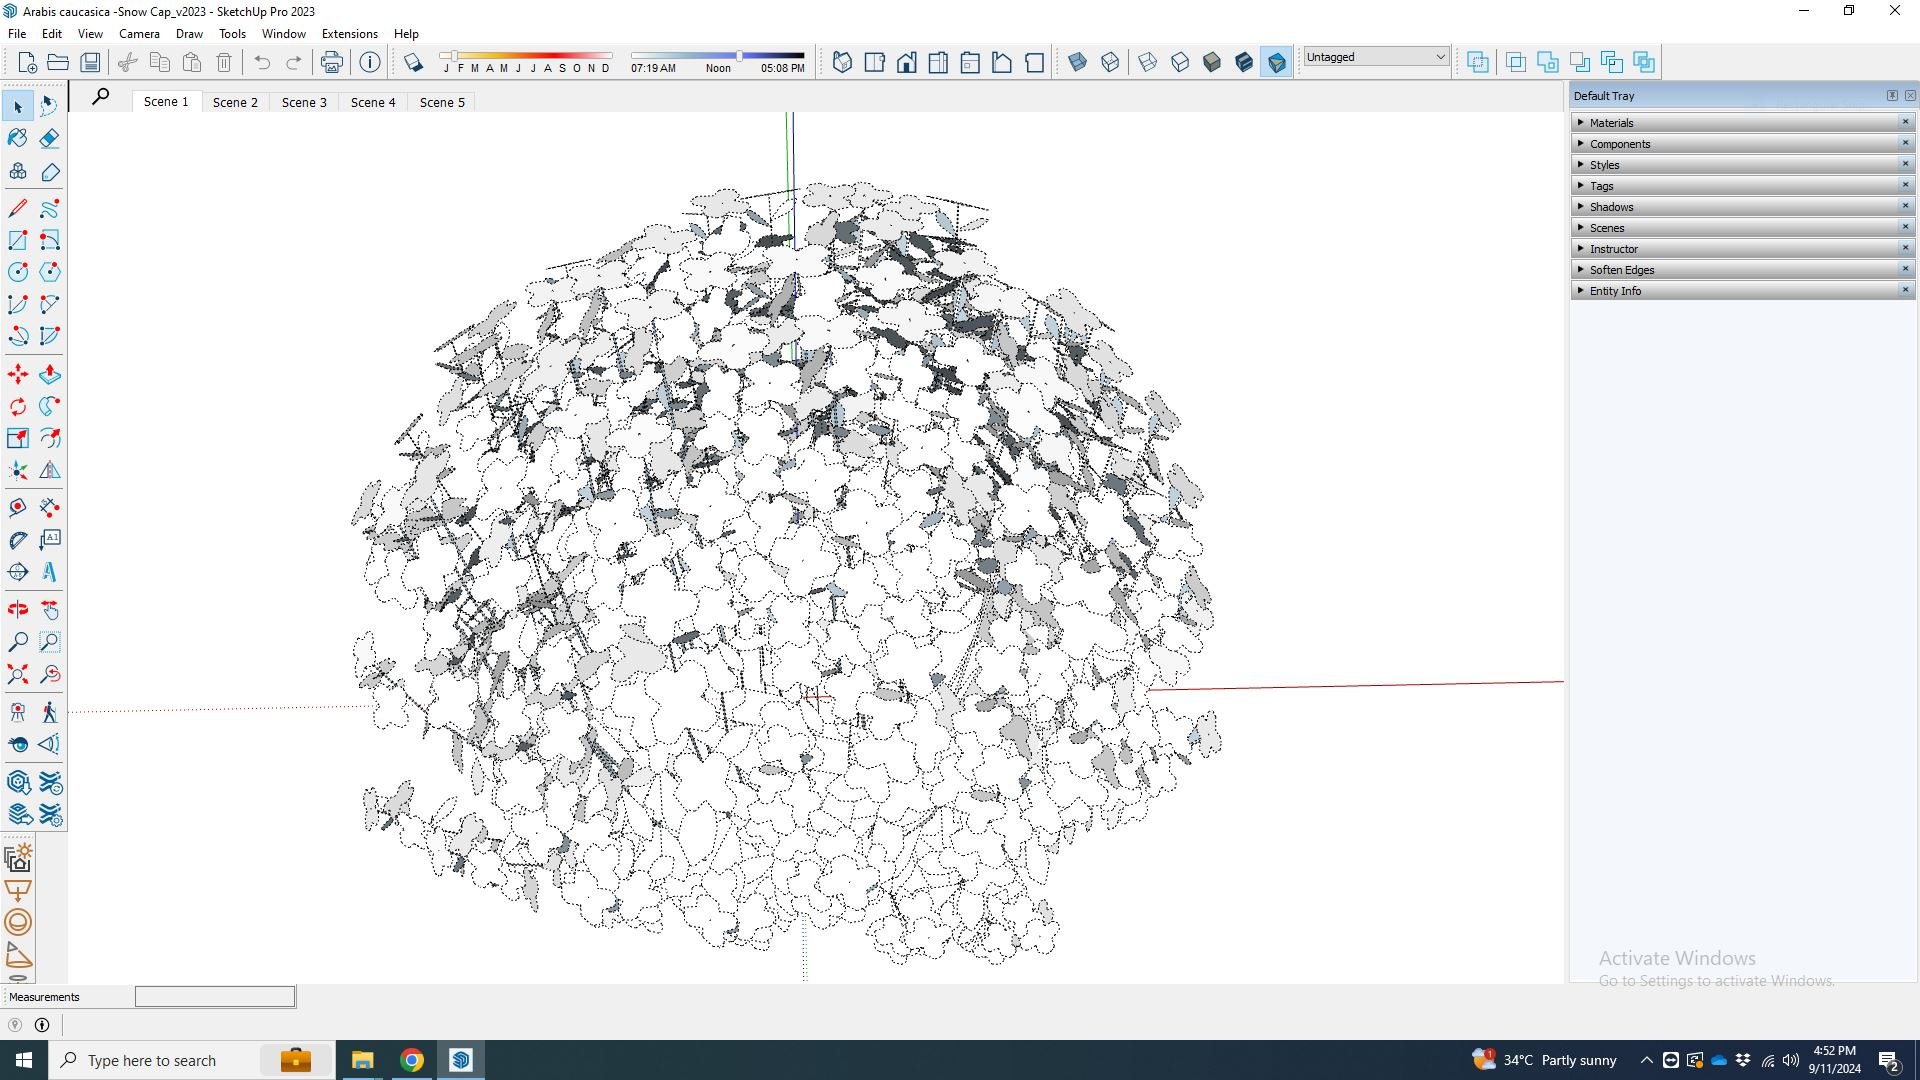
Task: Click the Zoom Extents tool
Action: [x=18, y=674]
